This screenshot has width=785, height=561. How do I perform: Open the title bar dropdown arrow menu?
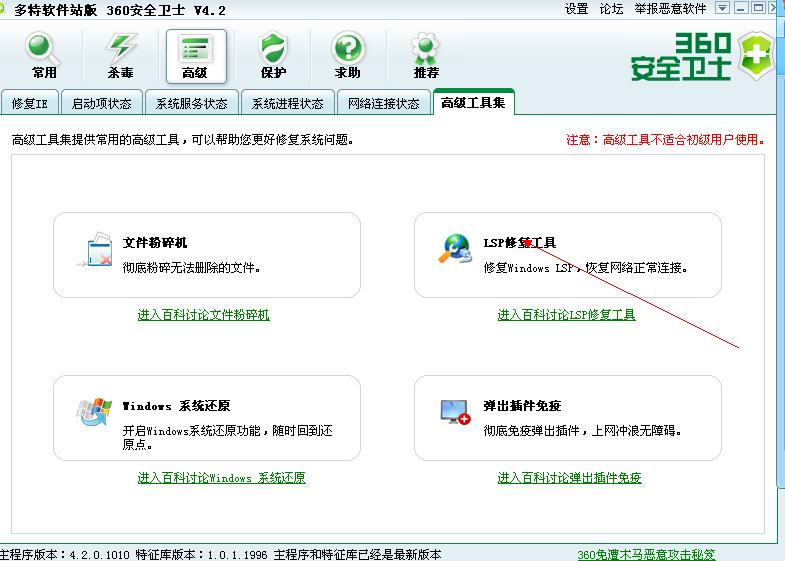(x=722, y=8)
